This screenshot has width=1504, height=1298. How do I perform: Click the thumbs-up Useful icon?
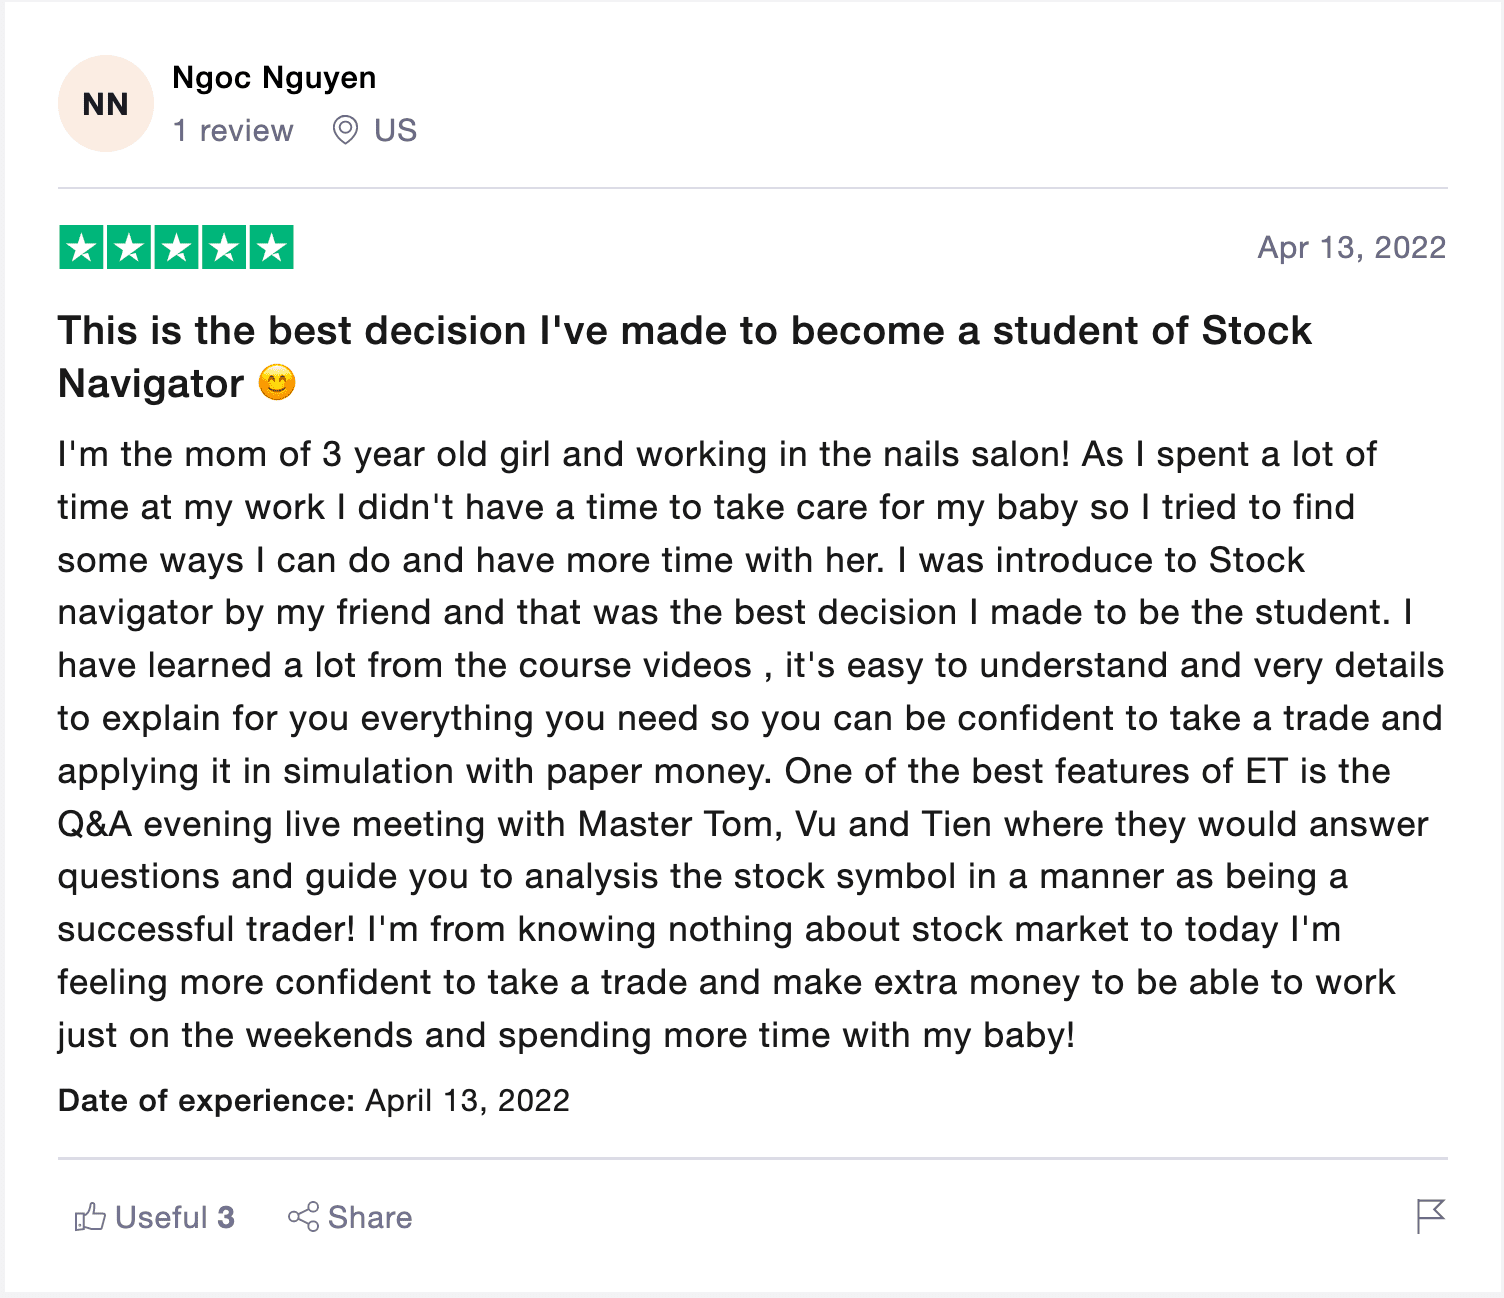pyautogui.click(x=90, y=1217)
